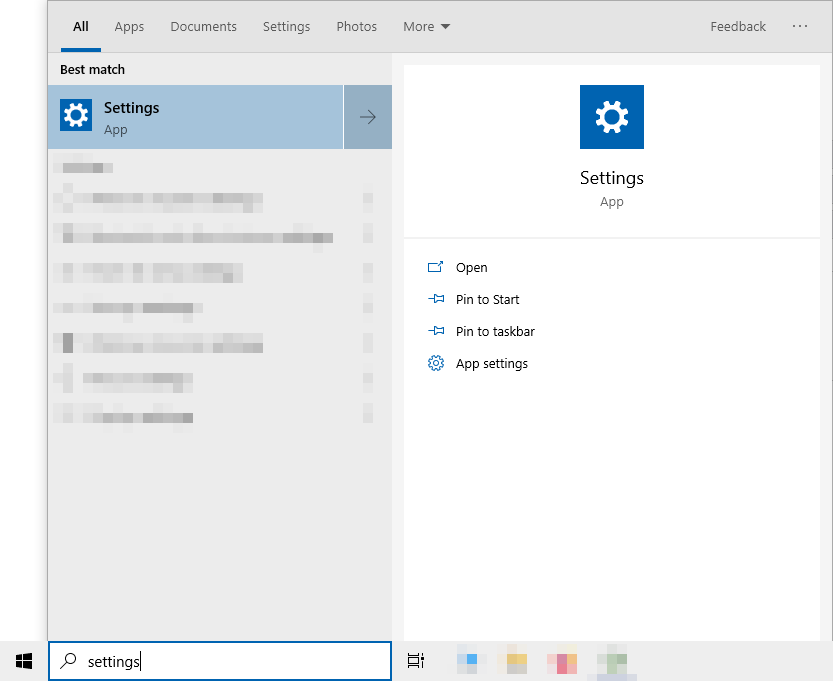
Task: Click the Feedback button
Action: 738,27
